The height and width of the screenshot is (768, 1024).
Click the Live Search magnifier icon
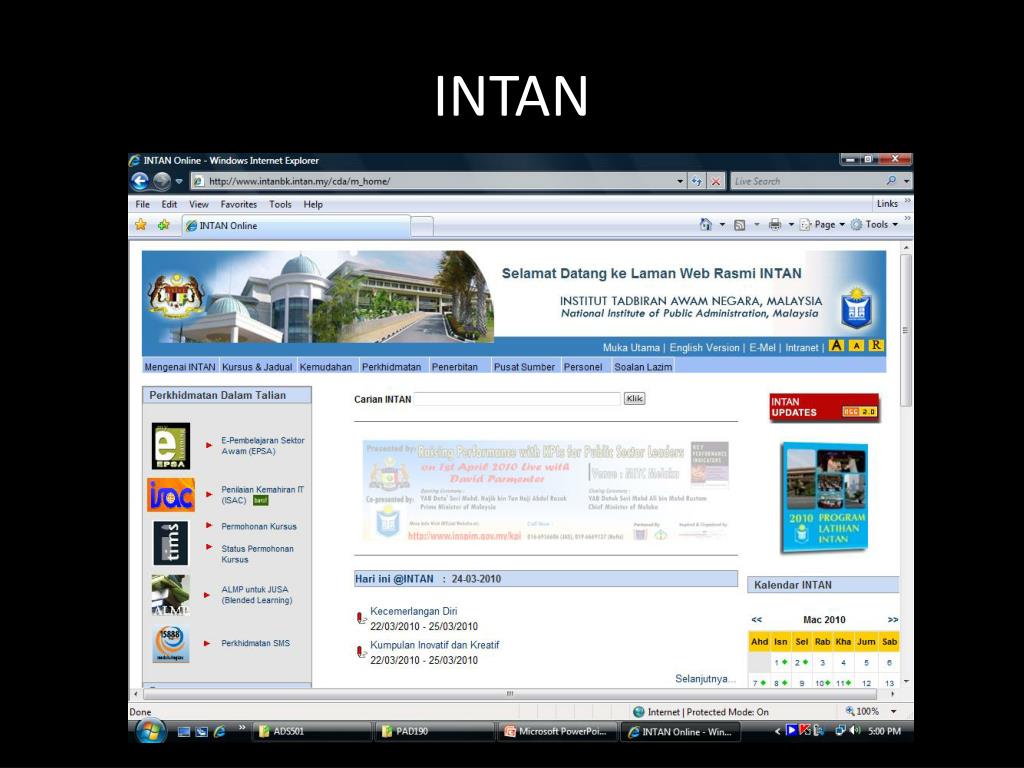tap(891, 181)
